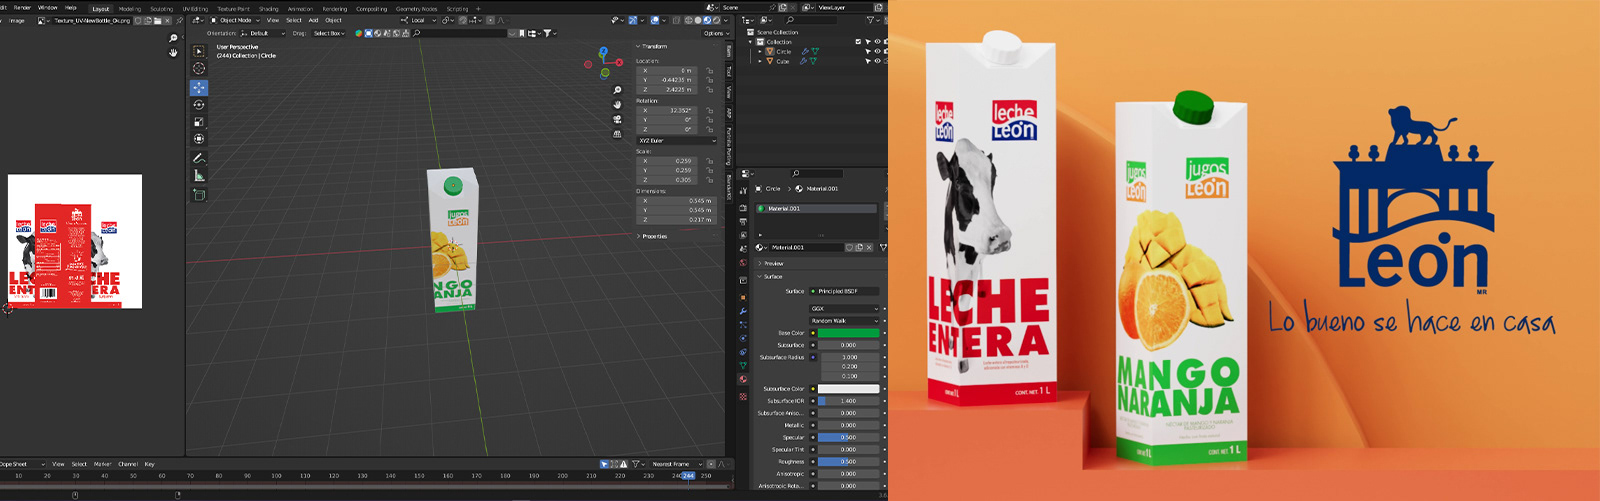
Task: Select the Select Box tool in toolbar
Action: tap(198, 52)
